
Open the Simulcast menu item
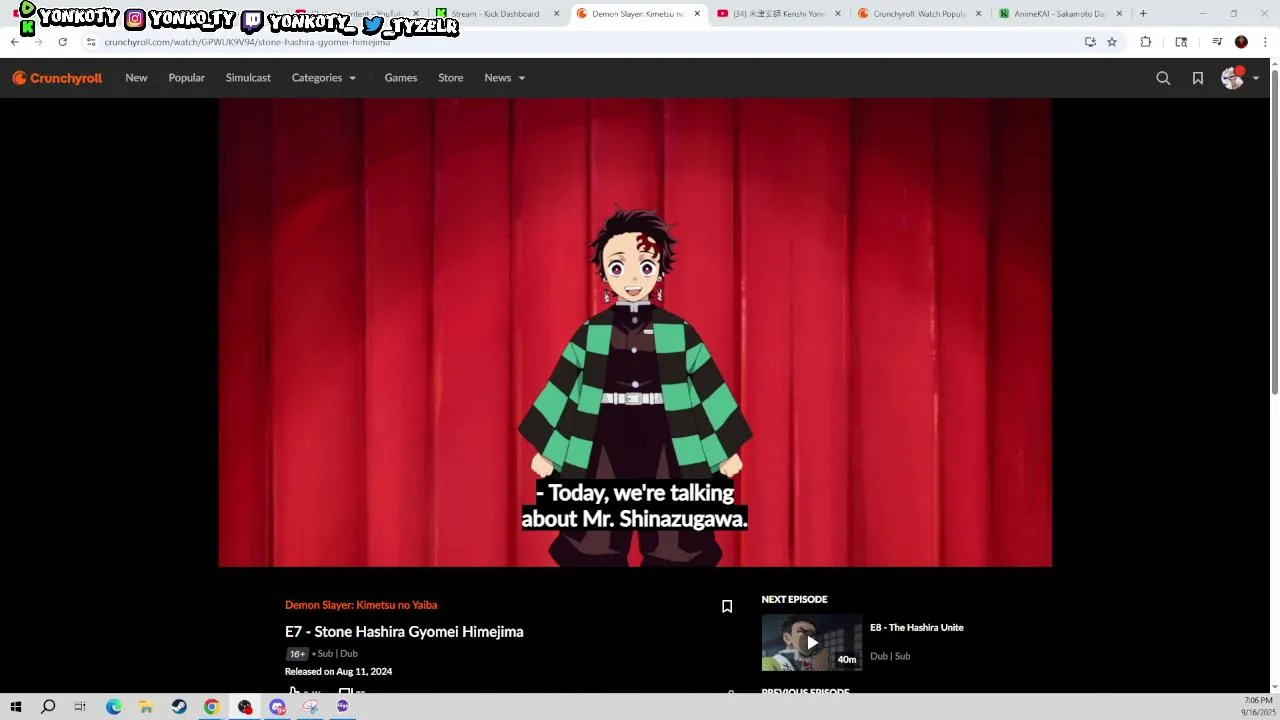pos(248,78)
